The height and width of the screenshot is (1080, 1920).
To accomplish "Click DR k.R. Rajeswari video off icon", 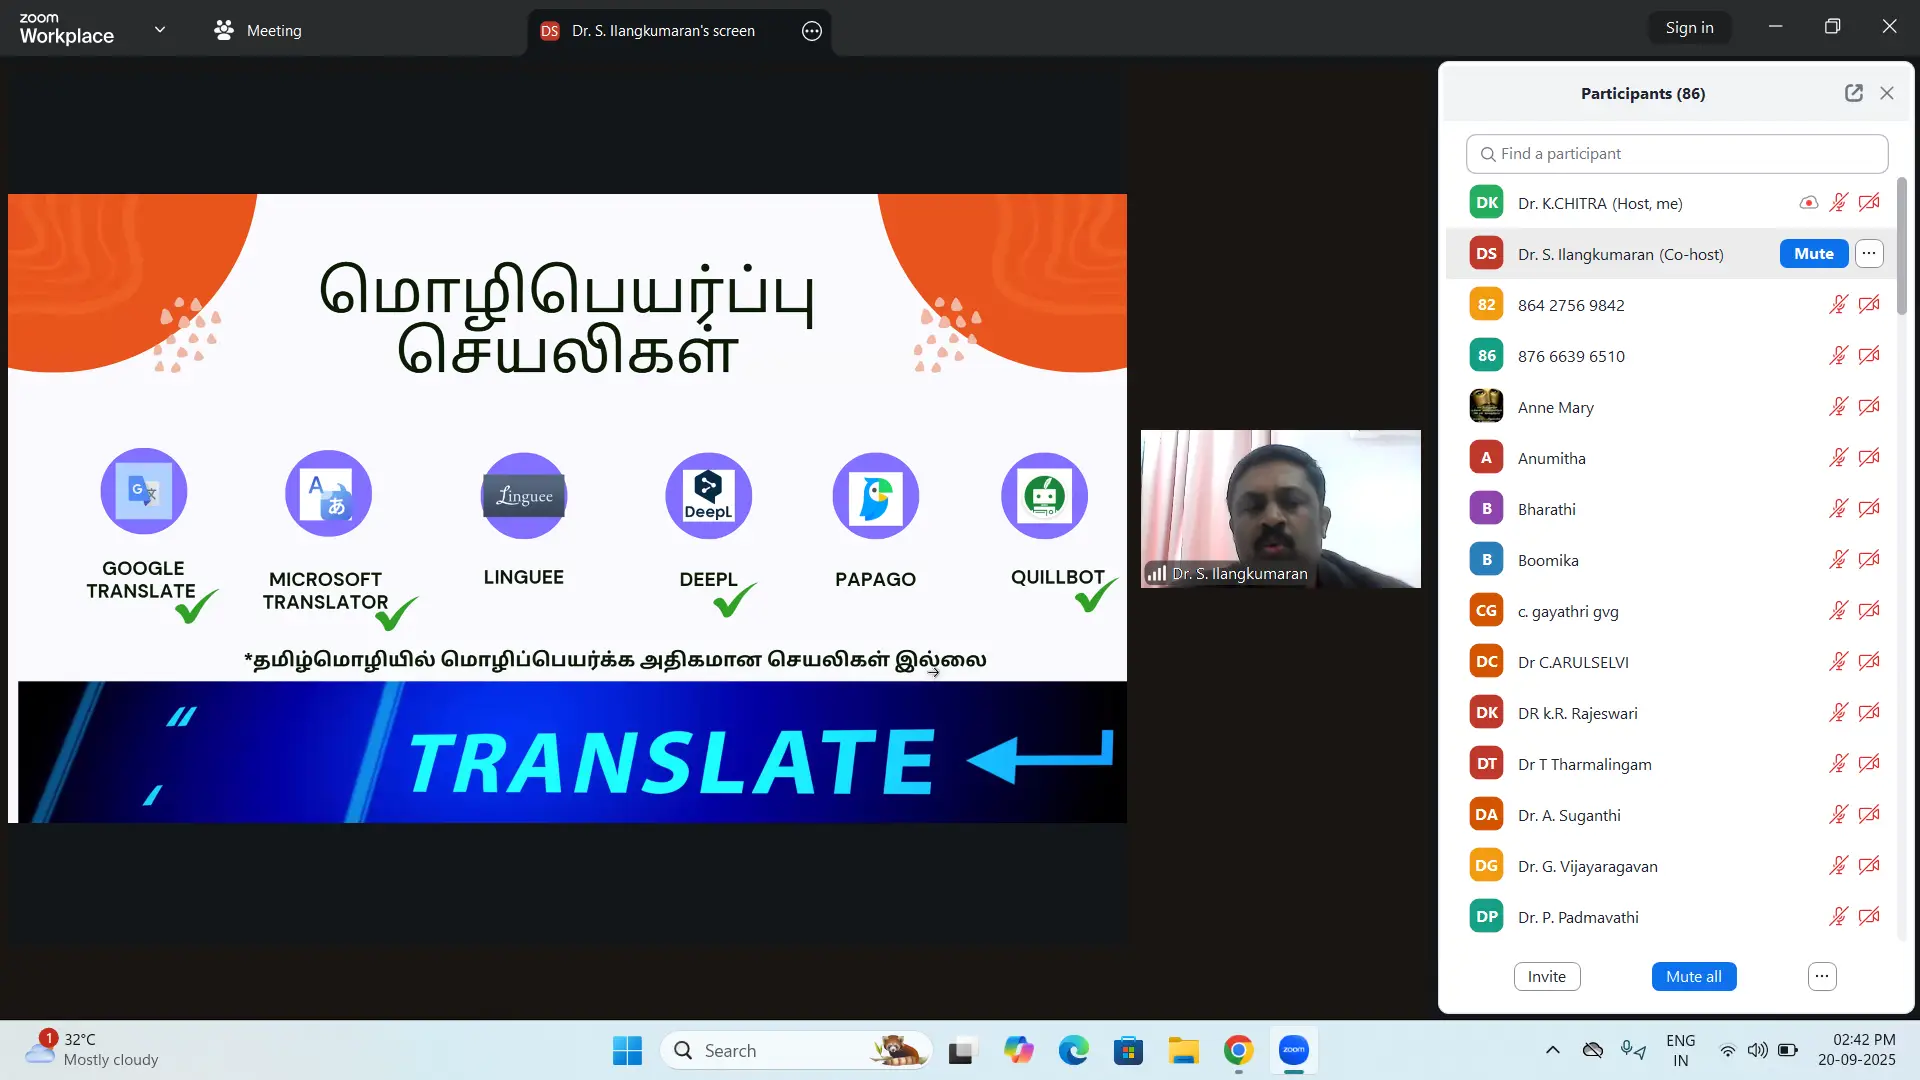I will 1869,713.
